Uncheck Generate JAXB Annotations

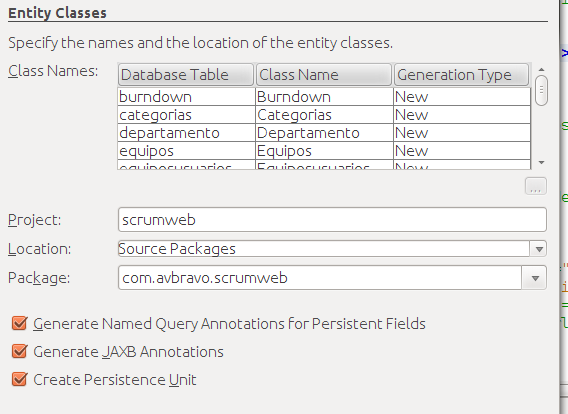pos(19,351)
